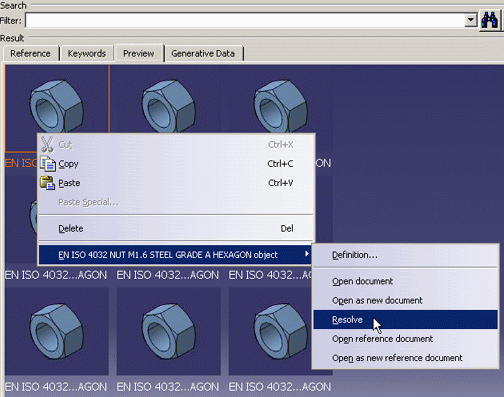Open the Keywords tab
The image size is (504, 397).
(87, 54)
